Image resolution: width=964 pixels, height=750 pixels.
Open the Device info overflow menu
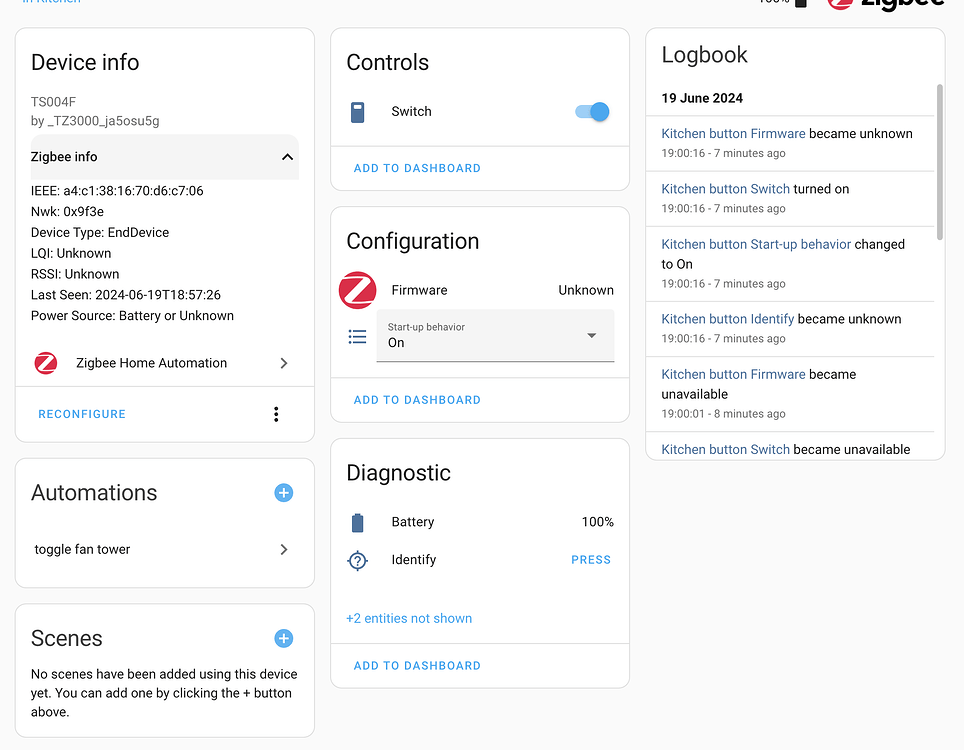(x=276, y=413)
